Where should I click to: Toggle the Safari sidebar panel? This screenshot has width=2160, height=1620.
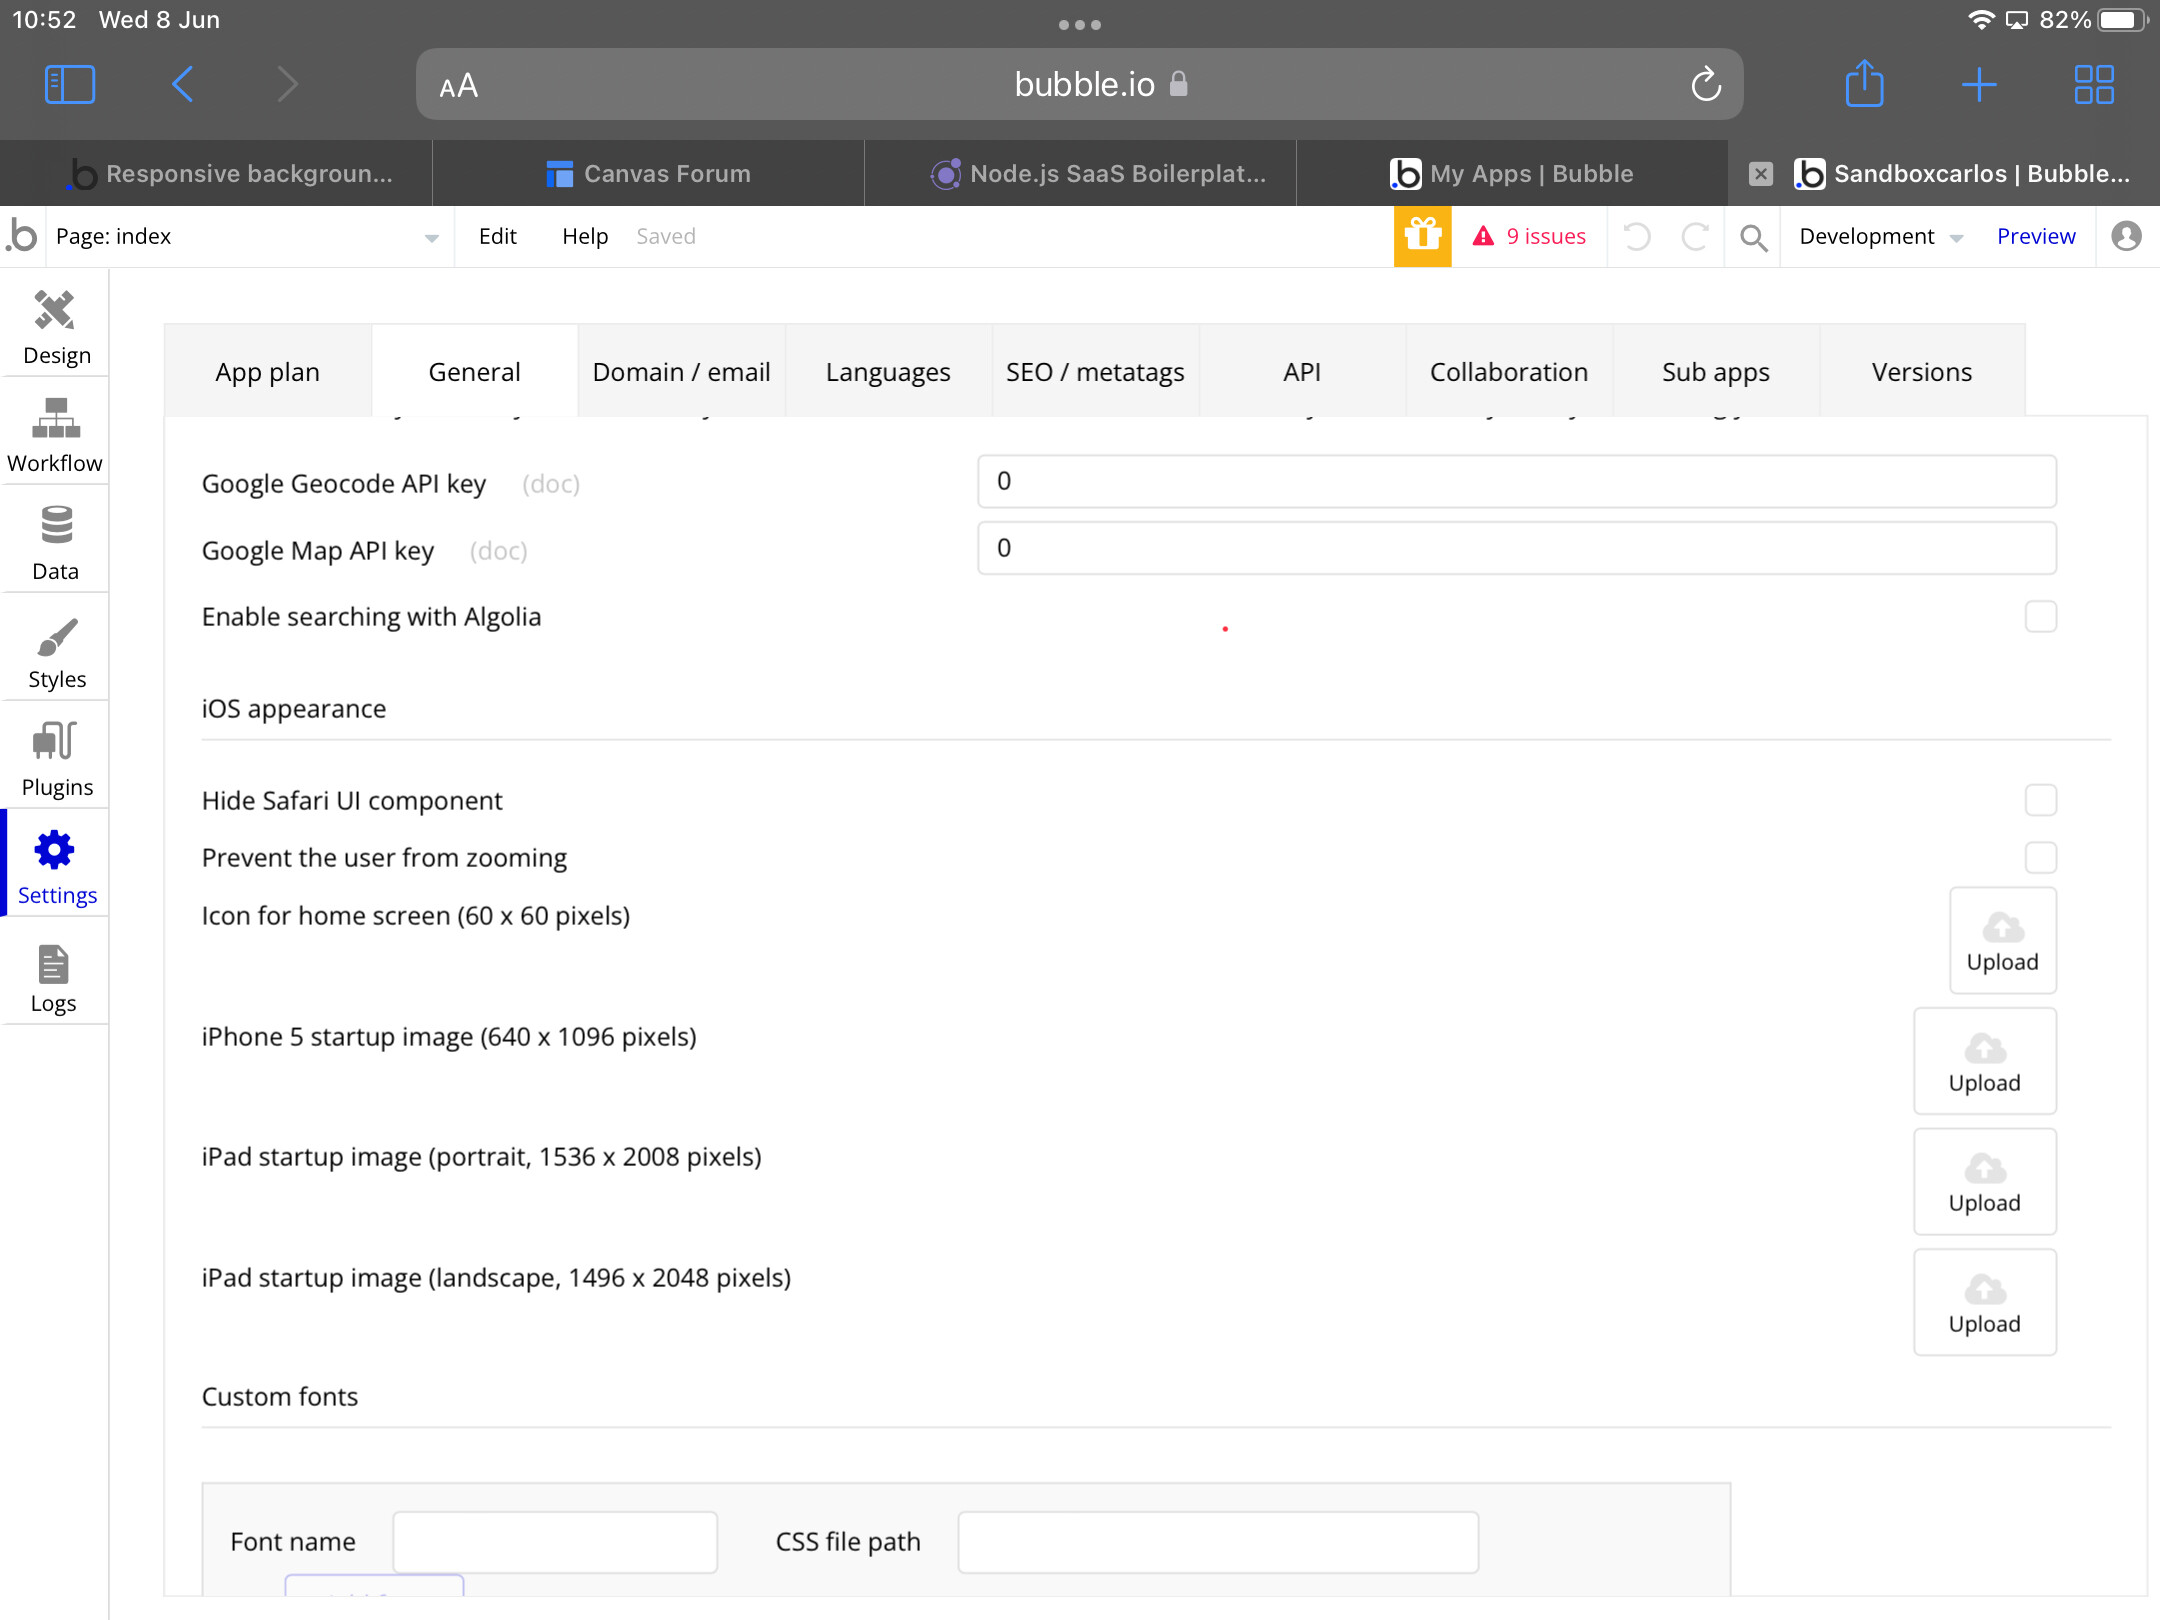pyautogui.click(x=70, y=84)
